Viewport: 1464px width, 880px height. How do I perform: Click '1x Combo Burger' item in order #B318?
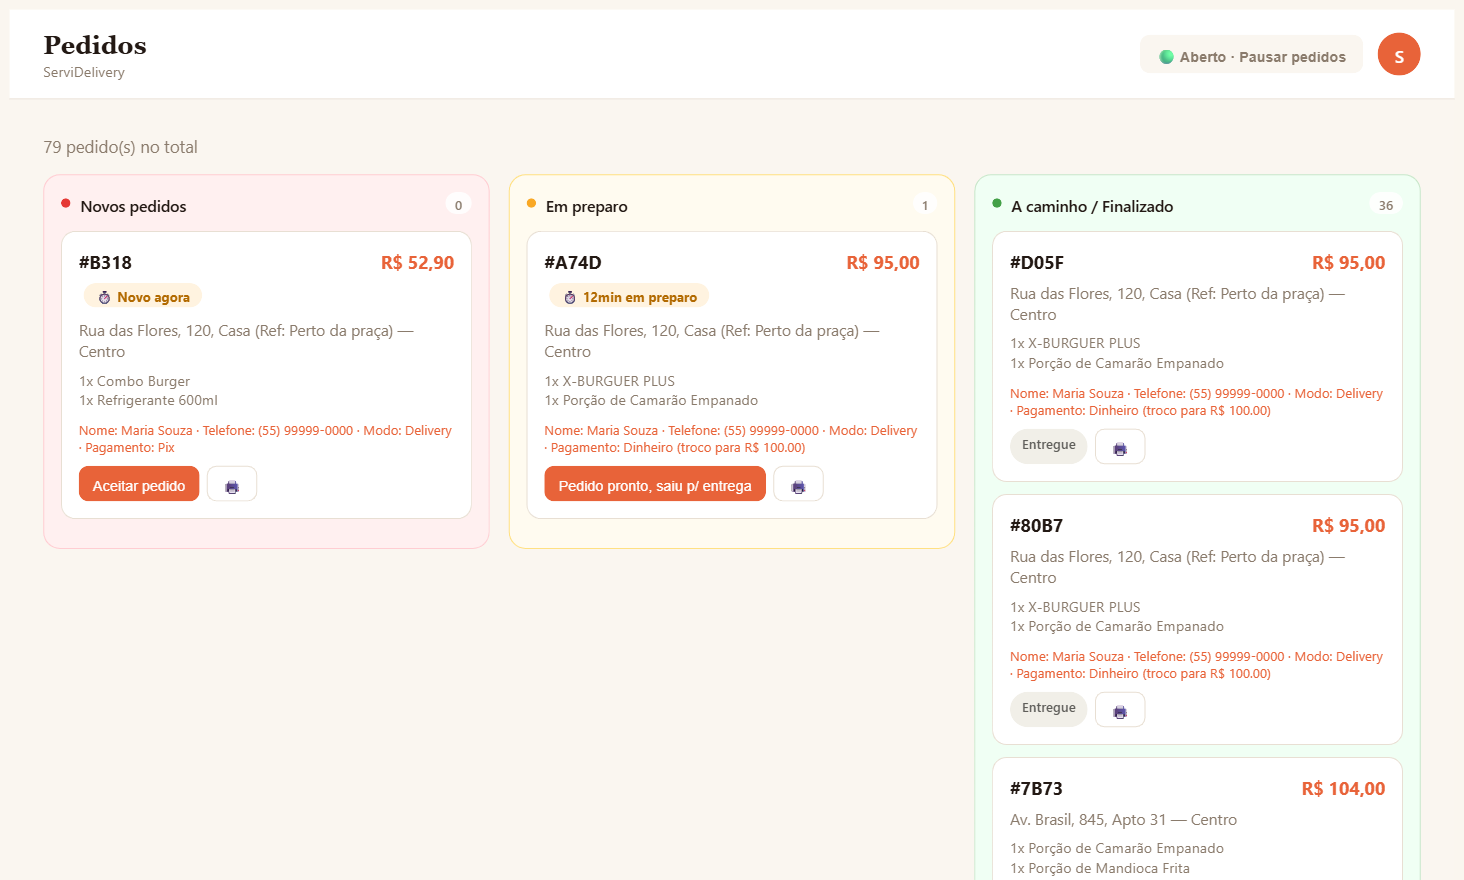(134, 381)
